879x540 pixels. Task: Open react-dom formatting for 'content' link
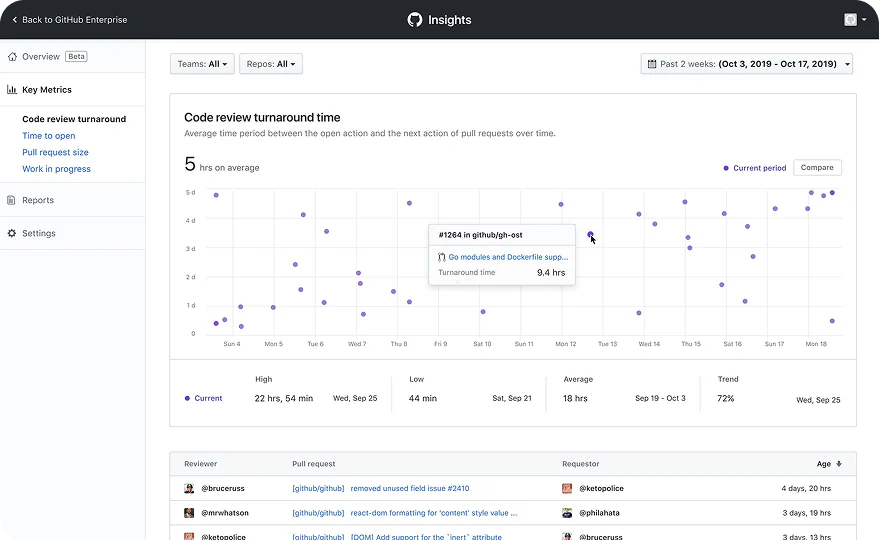click(434, 513)
